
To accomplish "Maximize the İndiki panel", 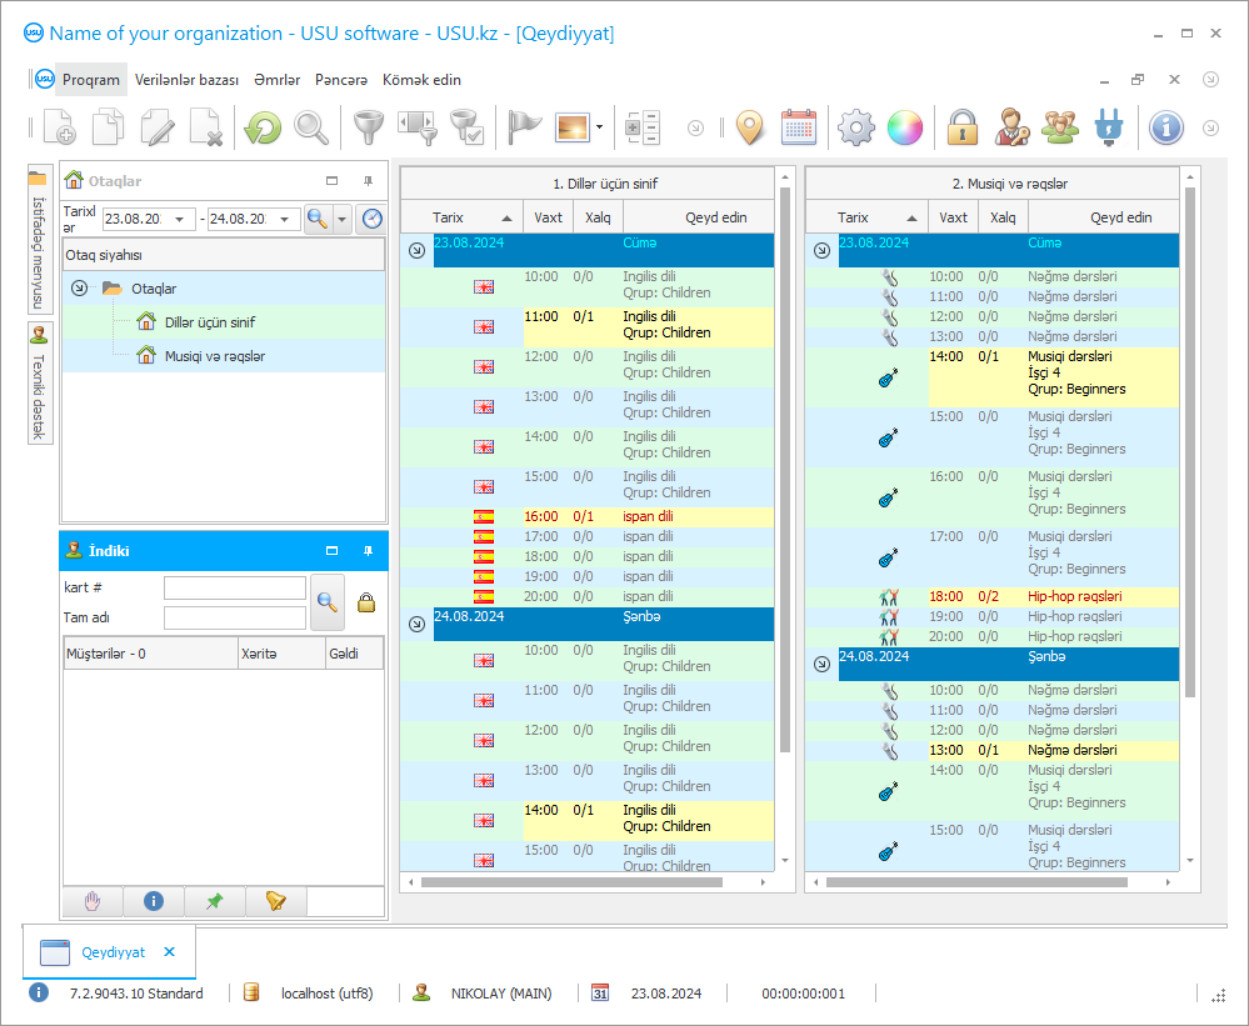I will tap(332, 551).
